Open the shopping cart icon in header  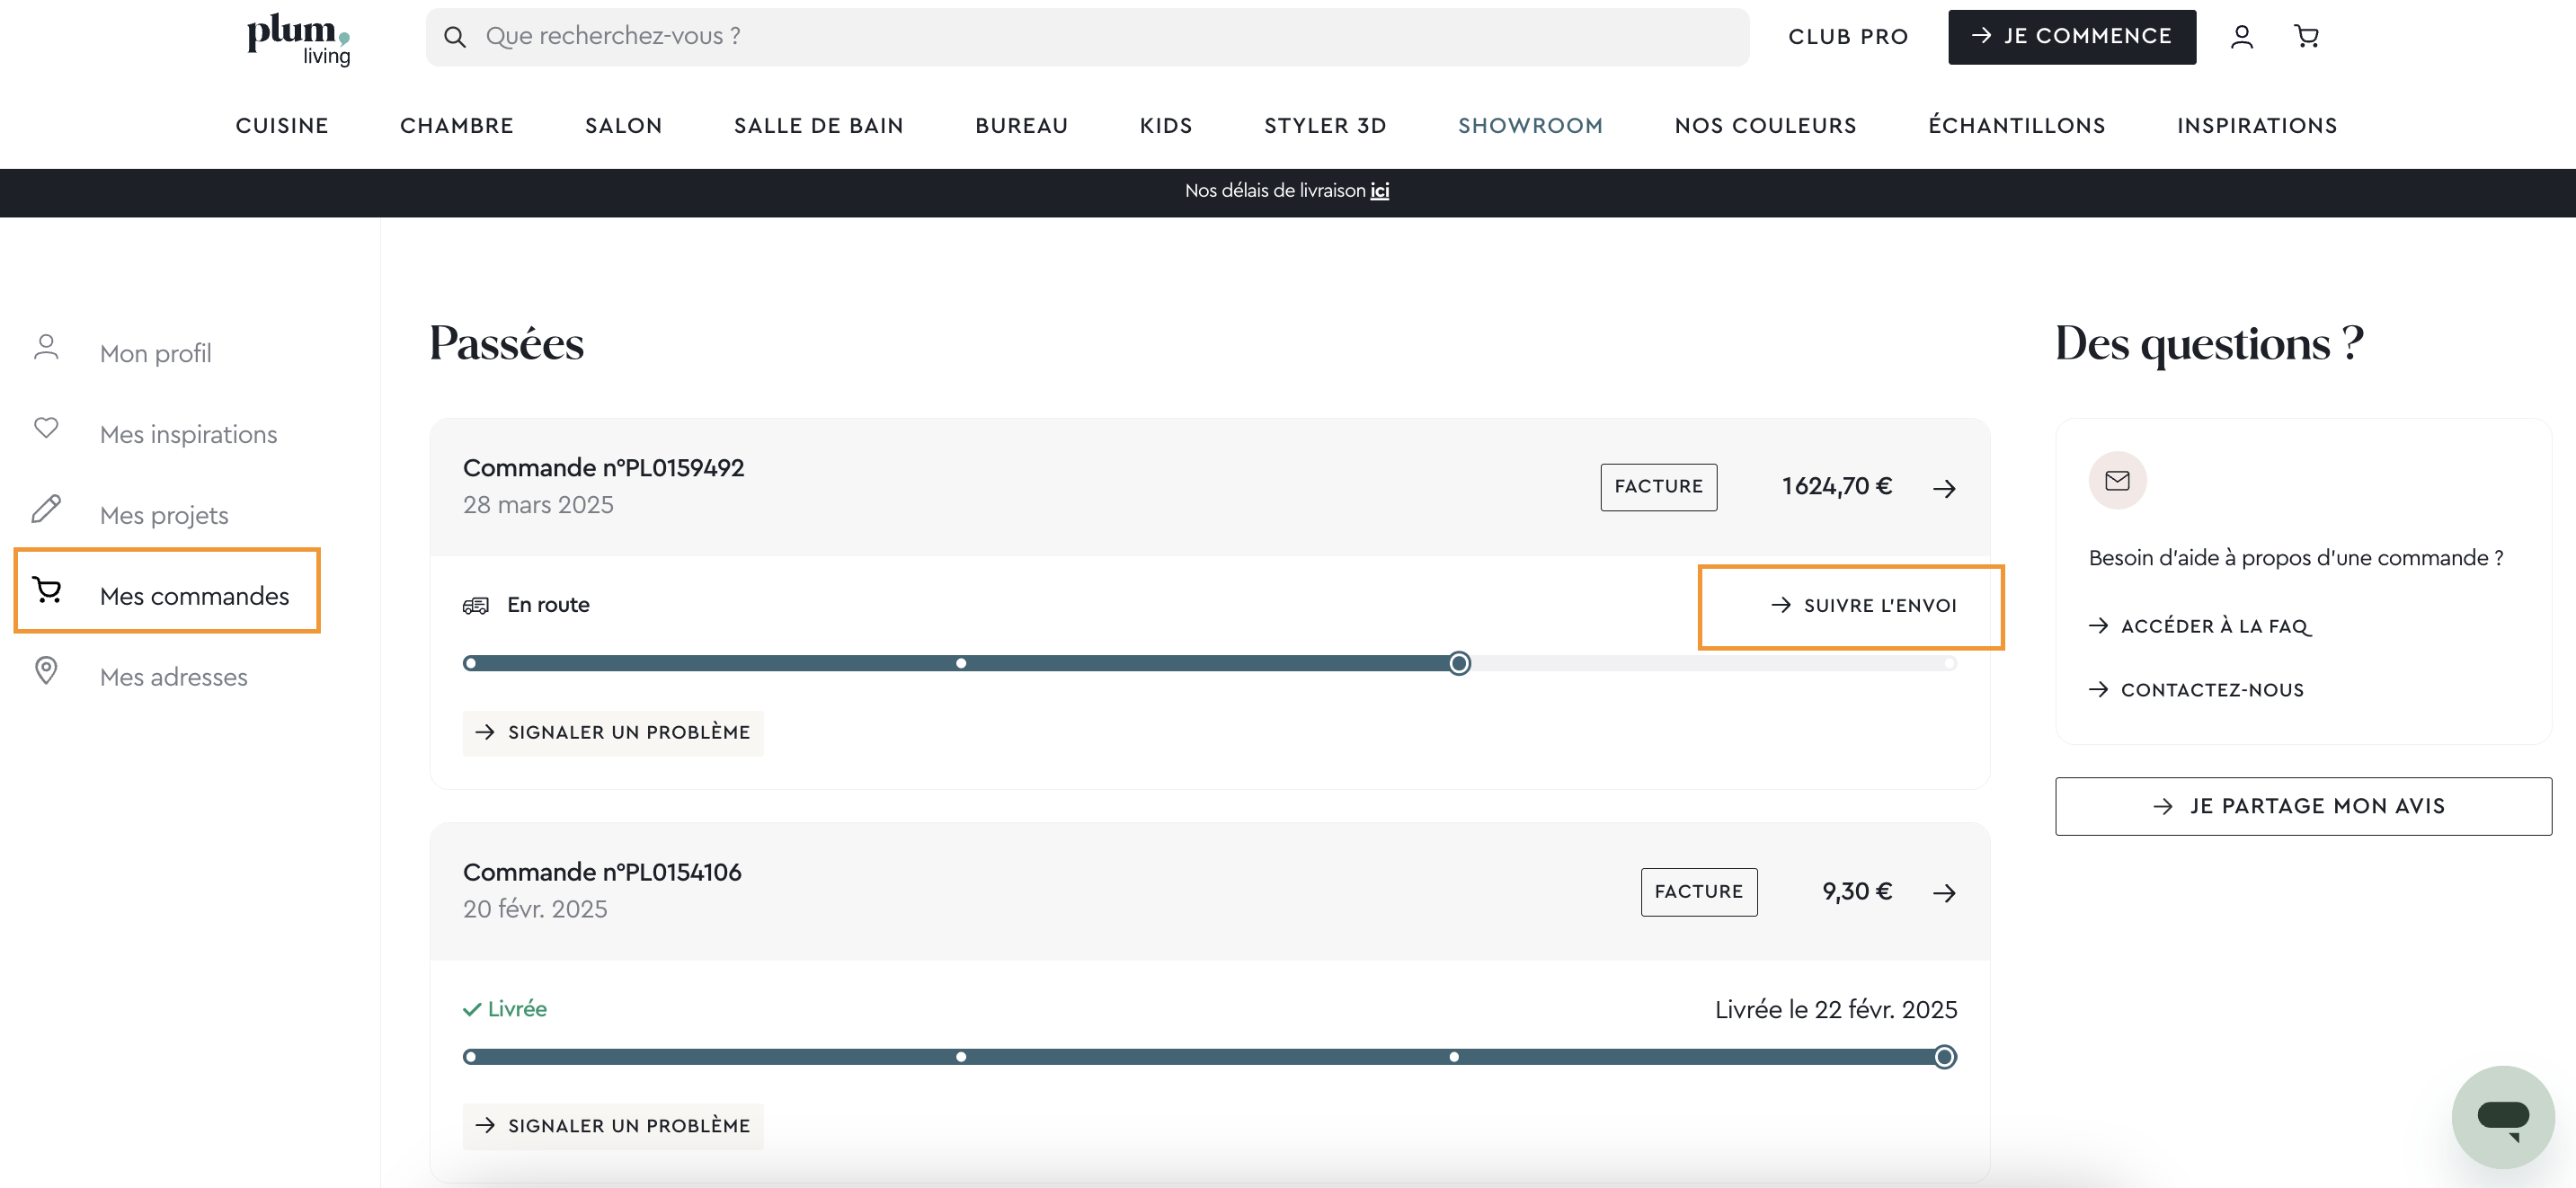[2306, 37]
